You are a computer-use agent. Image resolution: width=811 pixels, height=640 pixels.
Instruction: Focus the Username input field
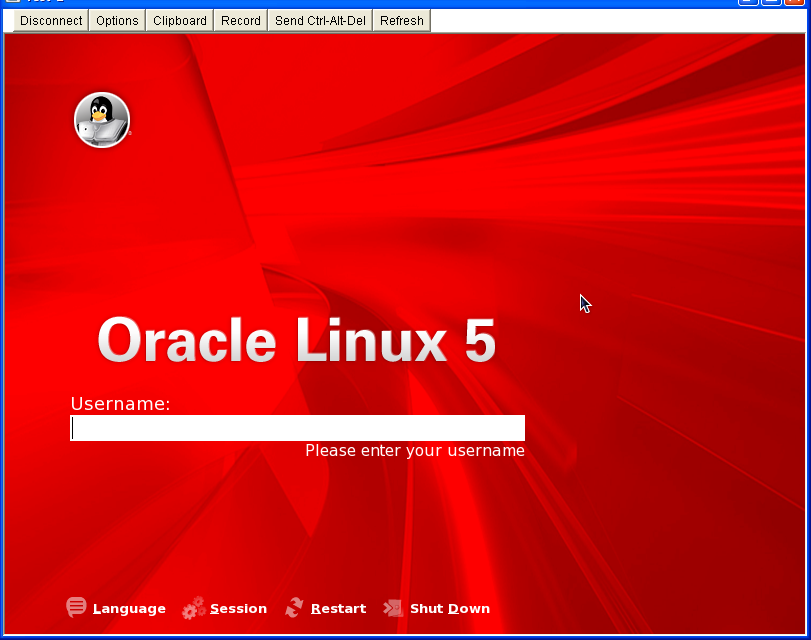tap(297, 428)
